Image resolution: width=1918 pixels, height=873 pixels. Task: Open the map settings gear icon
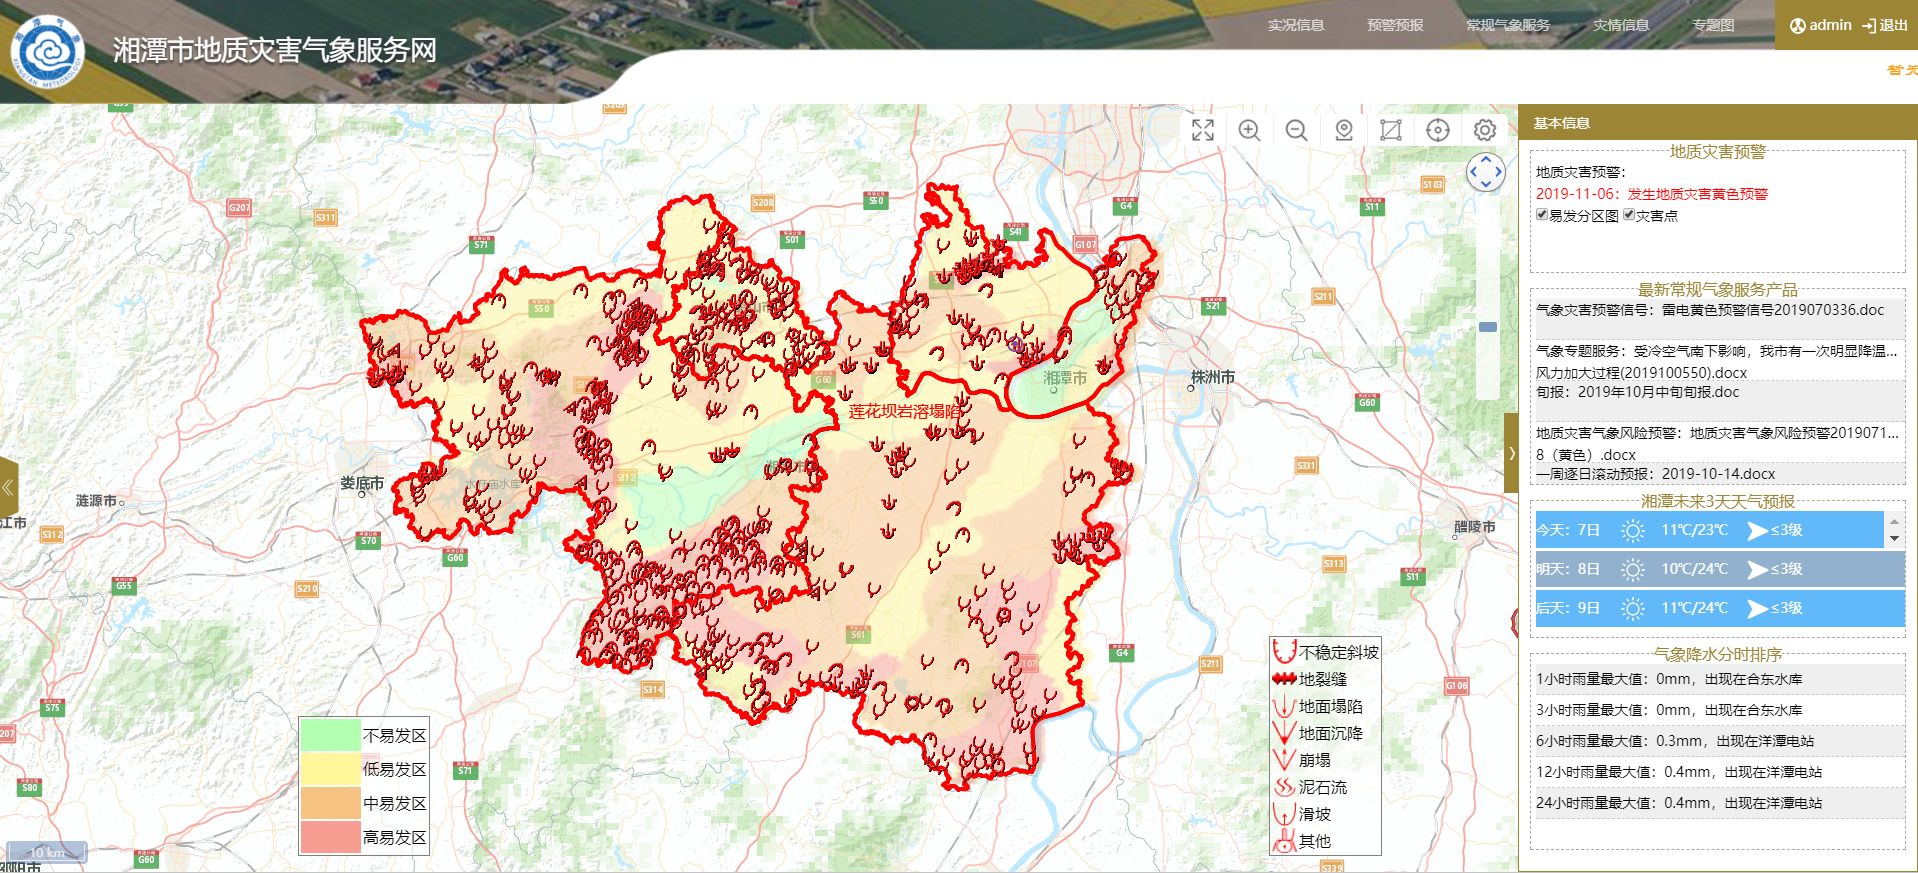tap(1485, 130)
